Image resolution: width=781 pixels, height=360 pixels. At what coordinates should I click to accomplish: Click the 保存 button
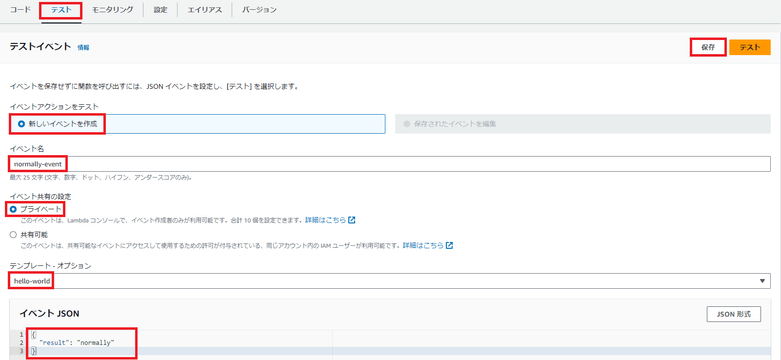point(708,47)
